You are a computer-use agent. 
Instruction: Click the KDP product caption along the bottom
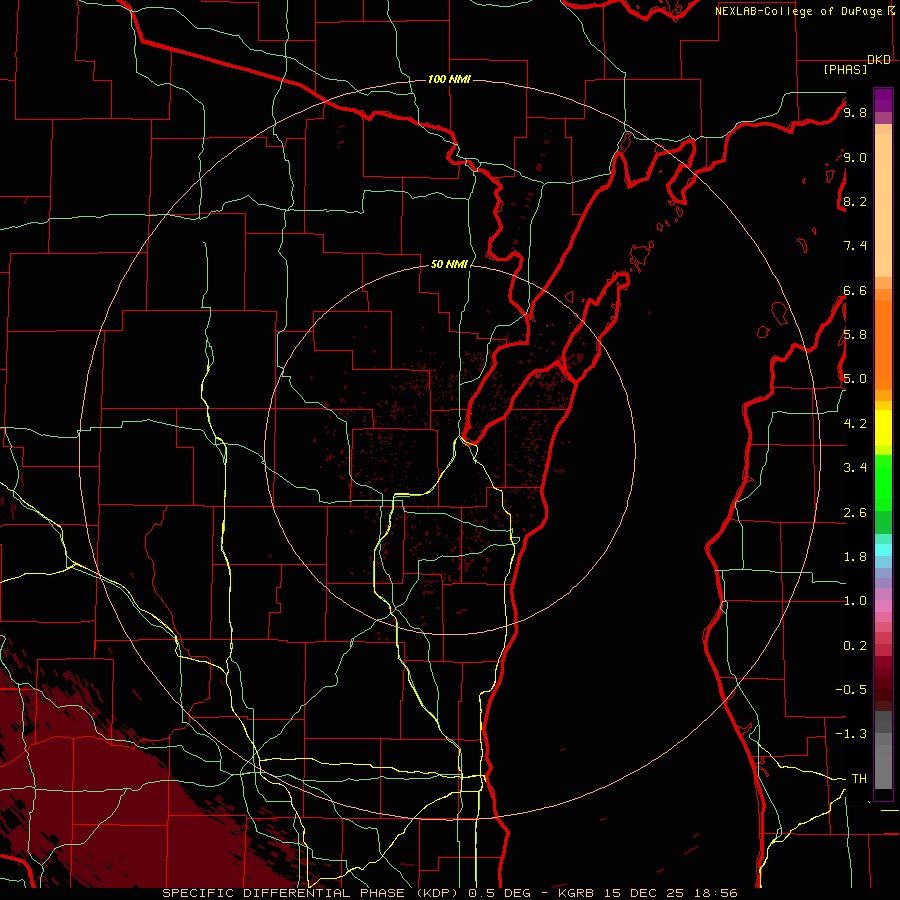449,893
